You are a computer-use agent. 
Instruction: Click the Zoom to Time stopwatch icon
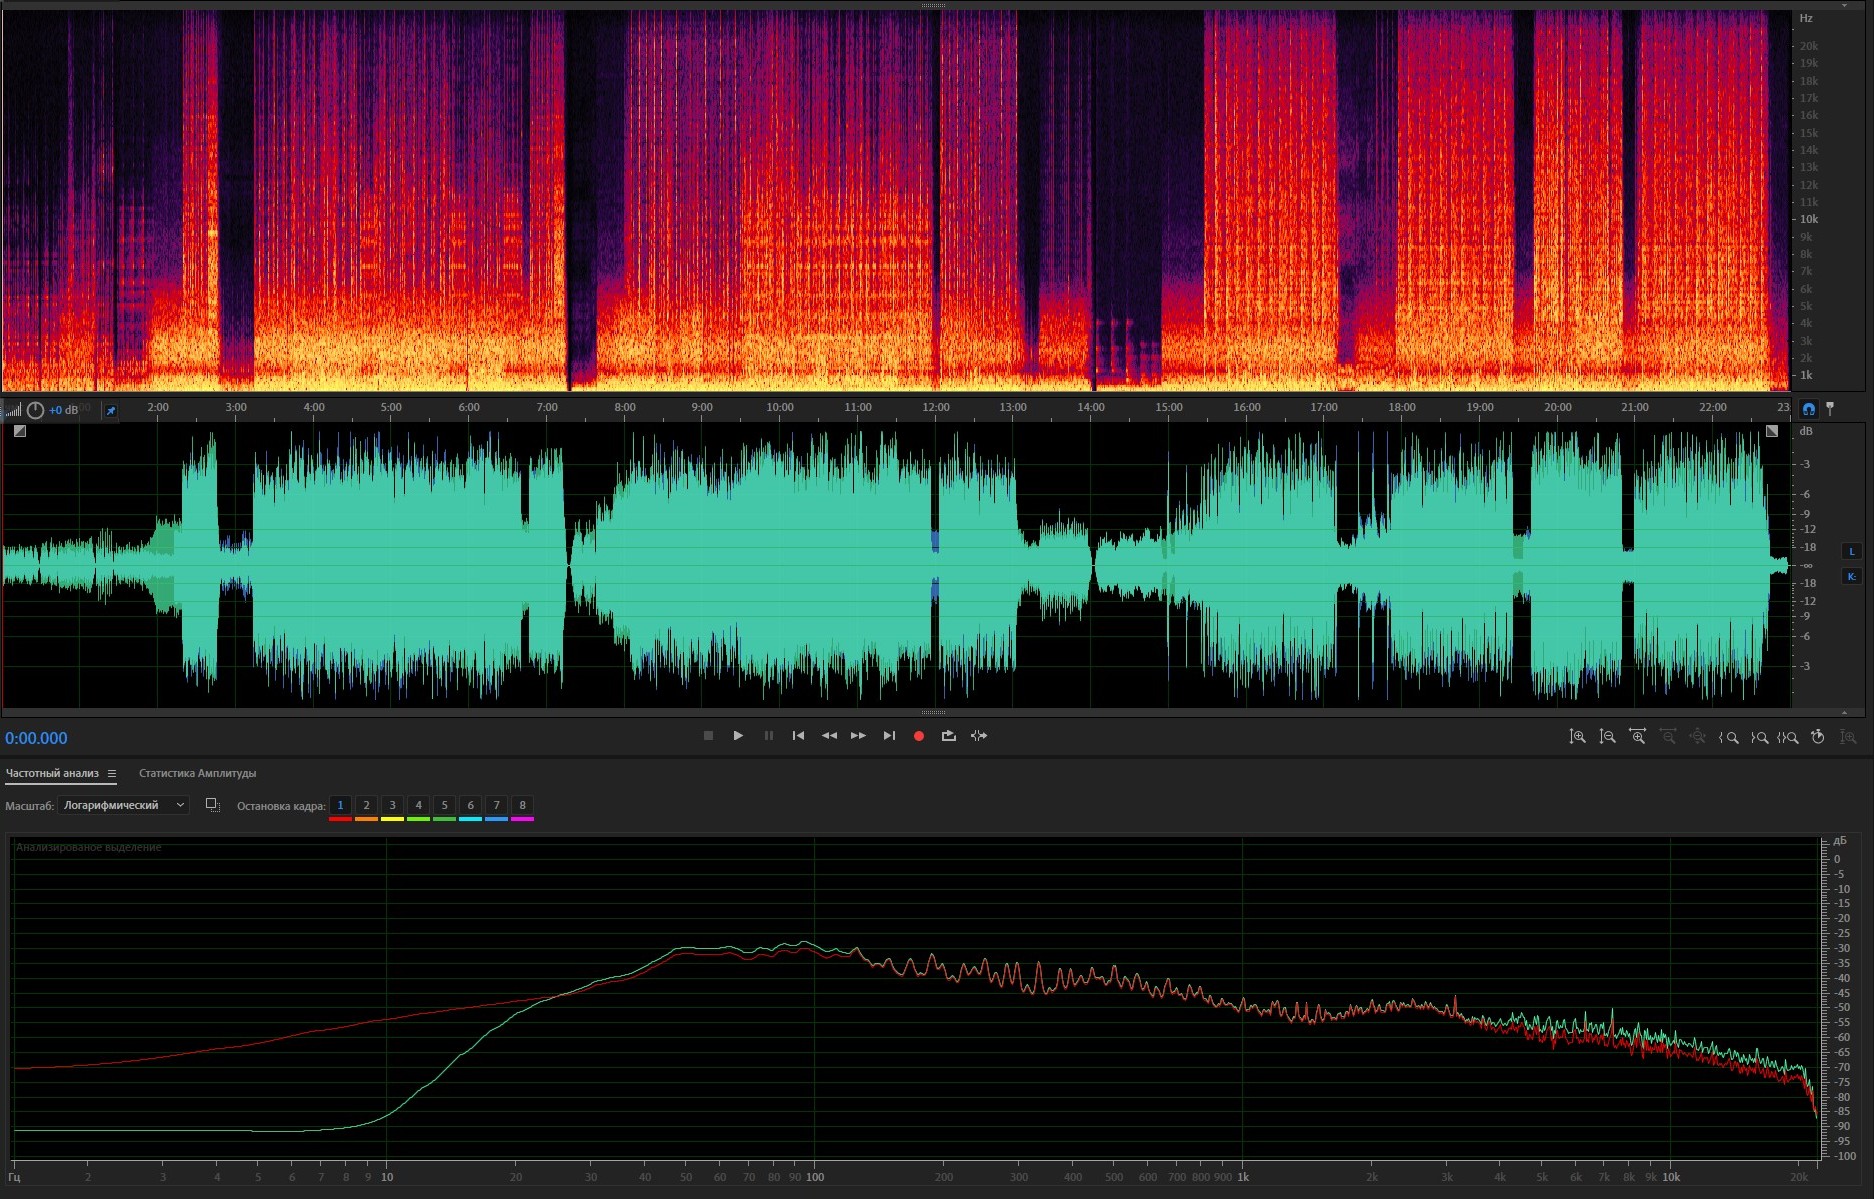coord(1818,737)
